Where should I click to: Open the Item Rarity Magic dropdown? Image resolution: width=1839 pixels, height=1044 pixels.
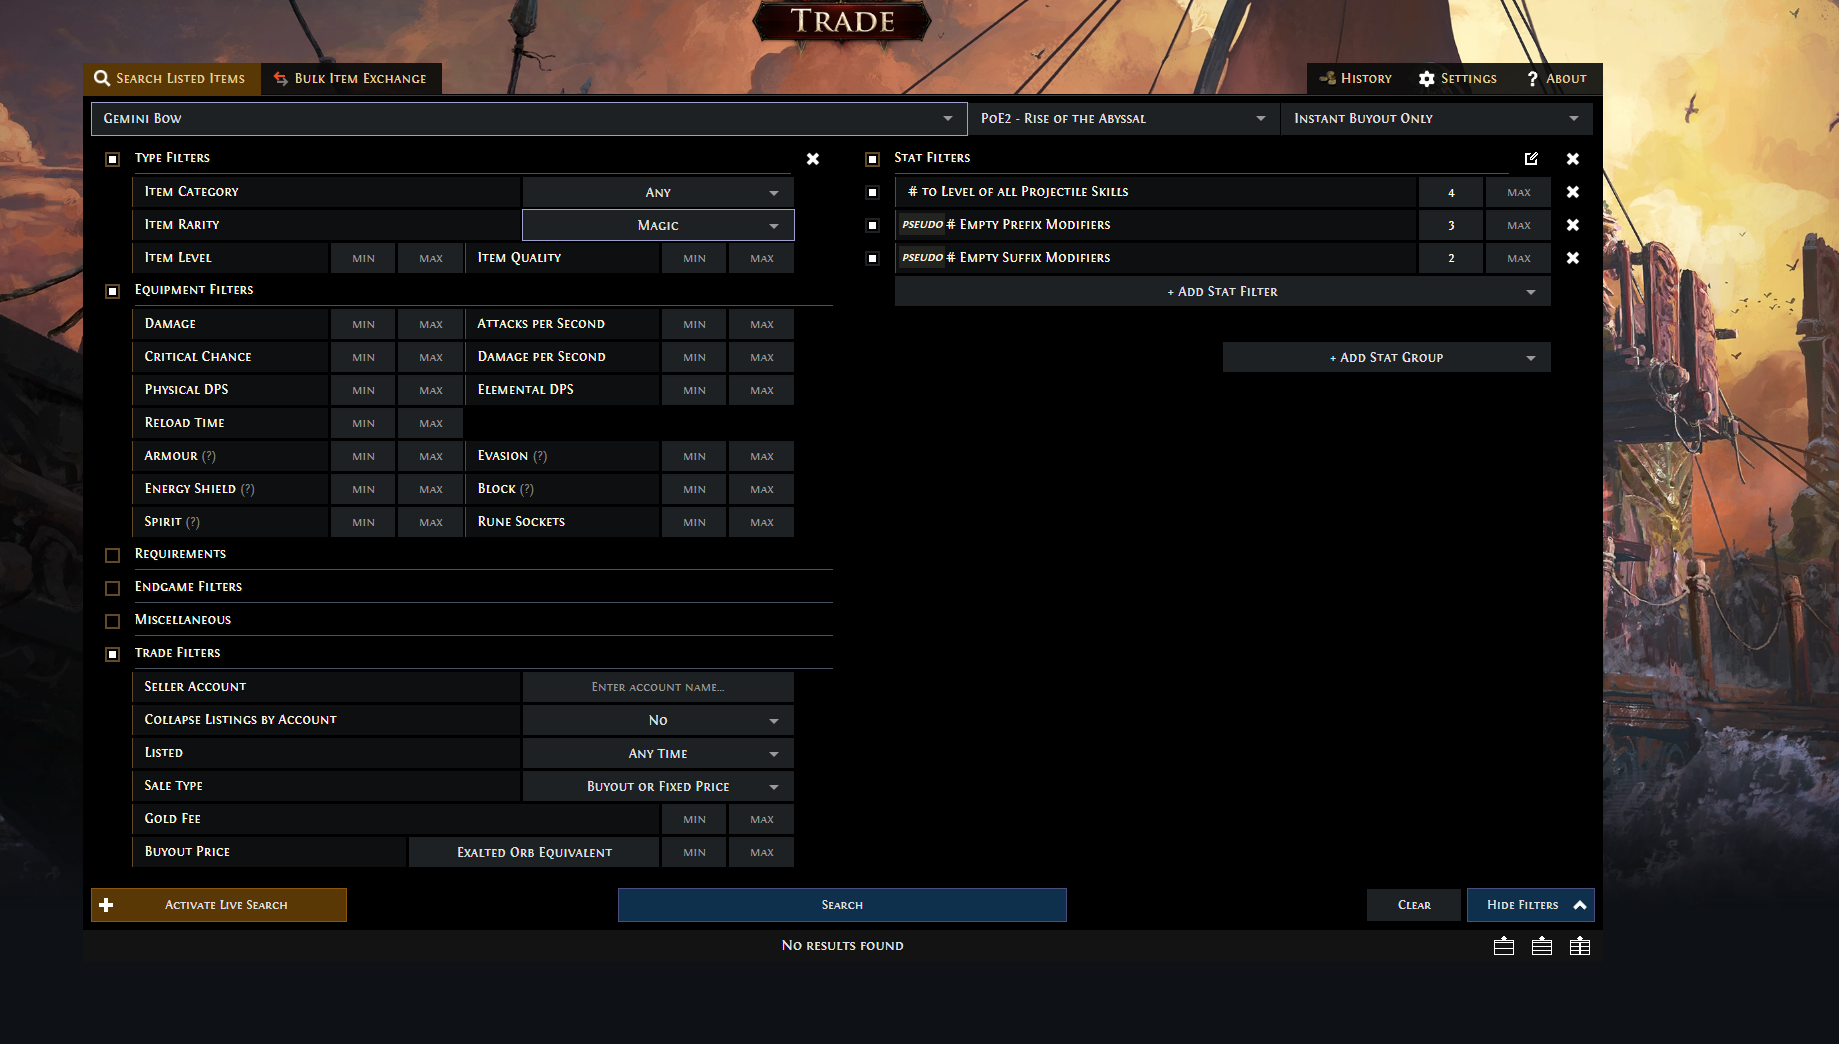coord(658,225)
